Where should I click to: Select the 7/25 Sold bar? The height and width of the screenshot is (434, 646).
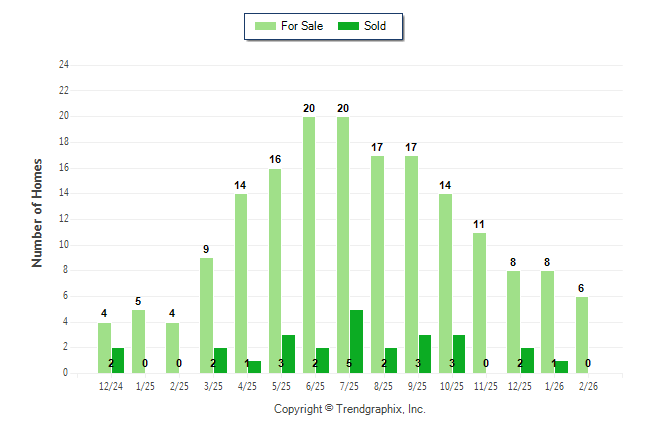coord(356,341)
